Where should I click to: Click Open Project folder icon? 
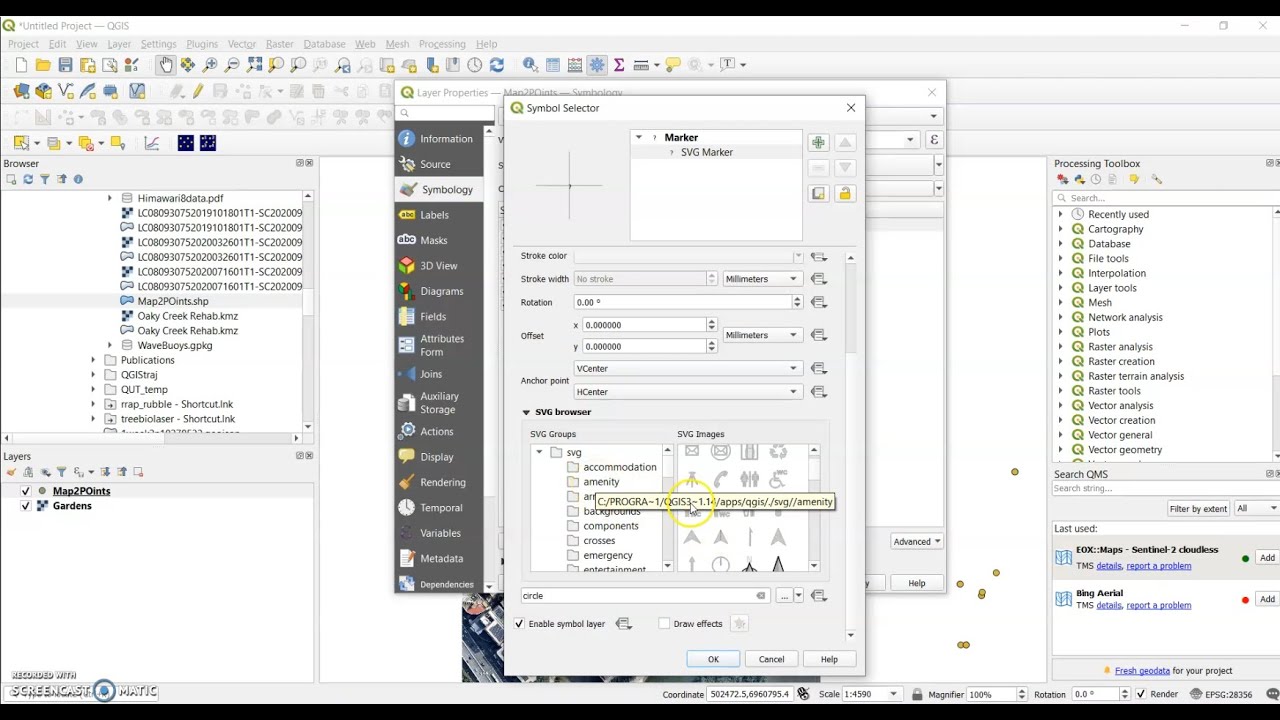click(x=43, y=65)
